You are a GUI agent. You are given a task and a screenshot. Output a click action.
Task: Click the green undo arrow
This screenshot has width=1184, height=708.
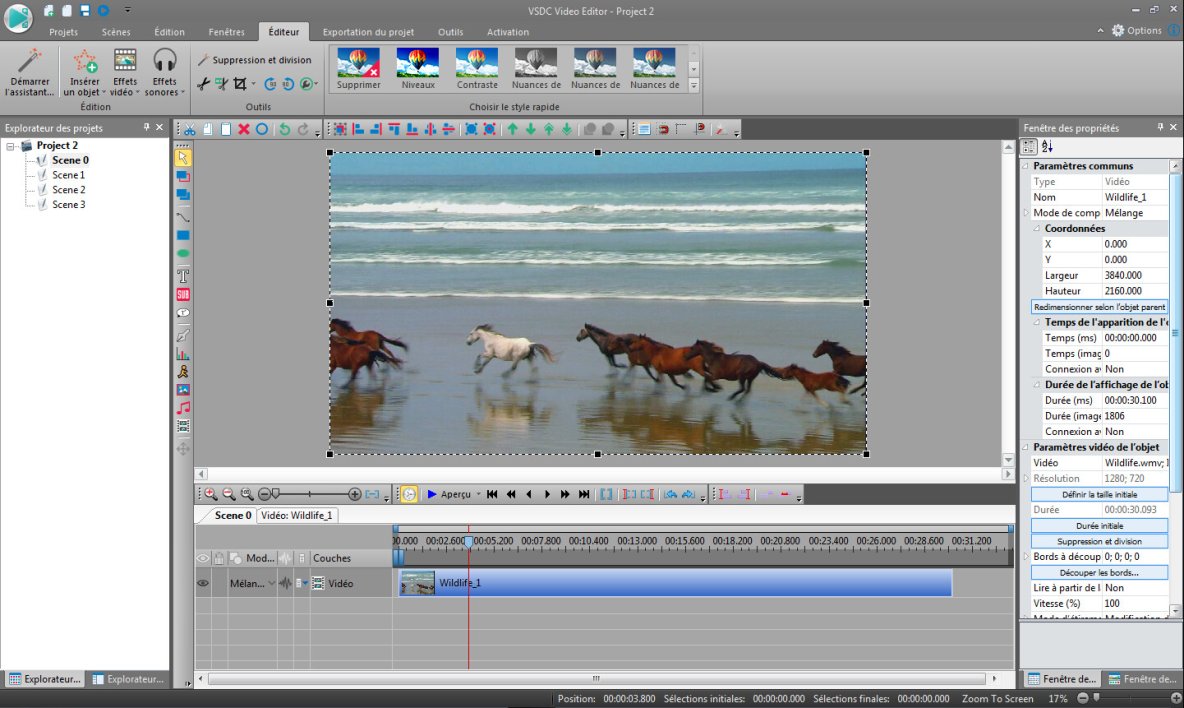pyautogui.click(x=284, y=130)
